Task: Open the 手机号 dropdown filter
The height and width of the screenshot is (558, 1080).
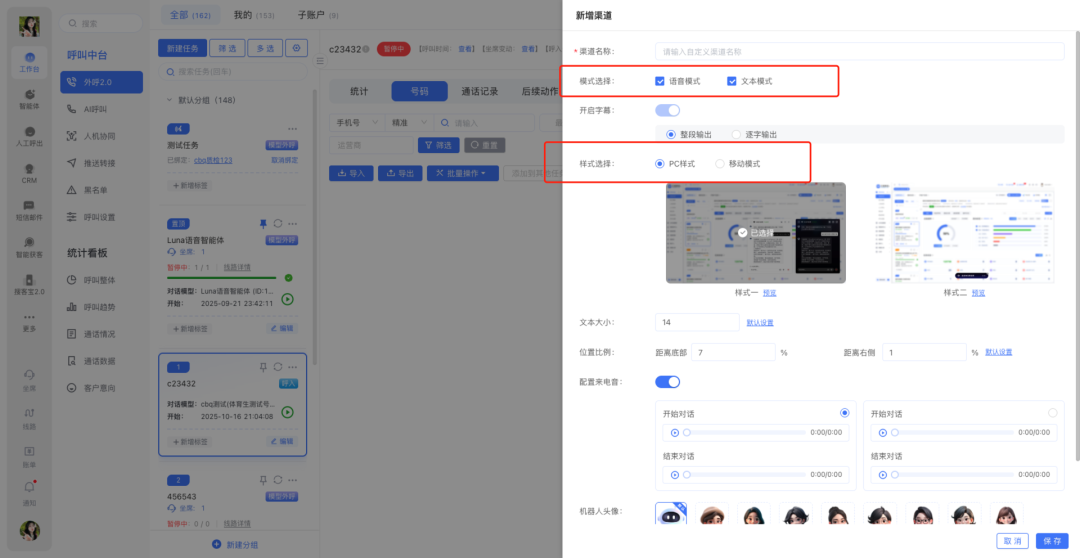Action: click(356, 122)
